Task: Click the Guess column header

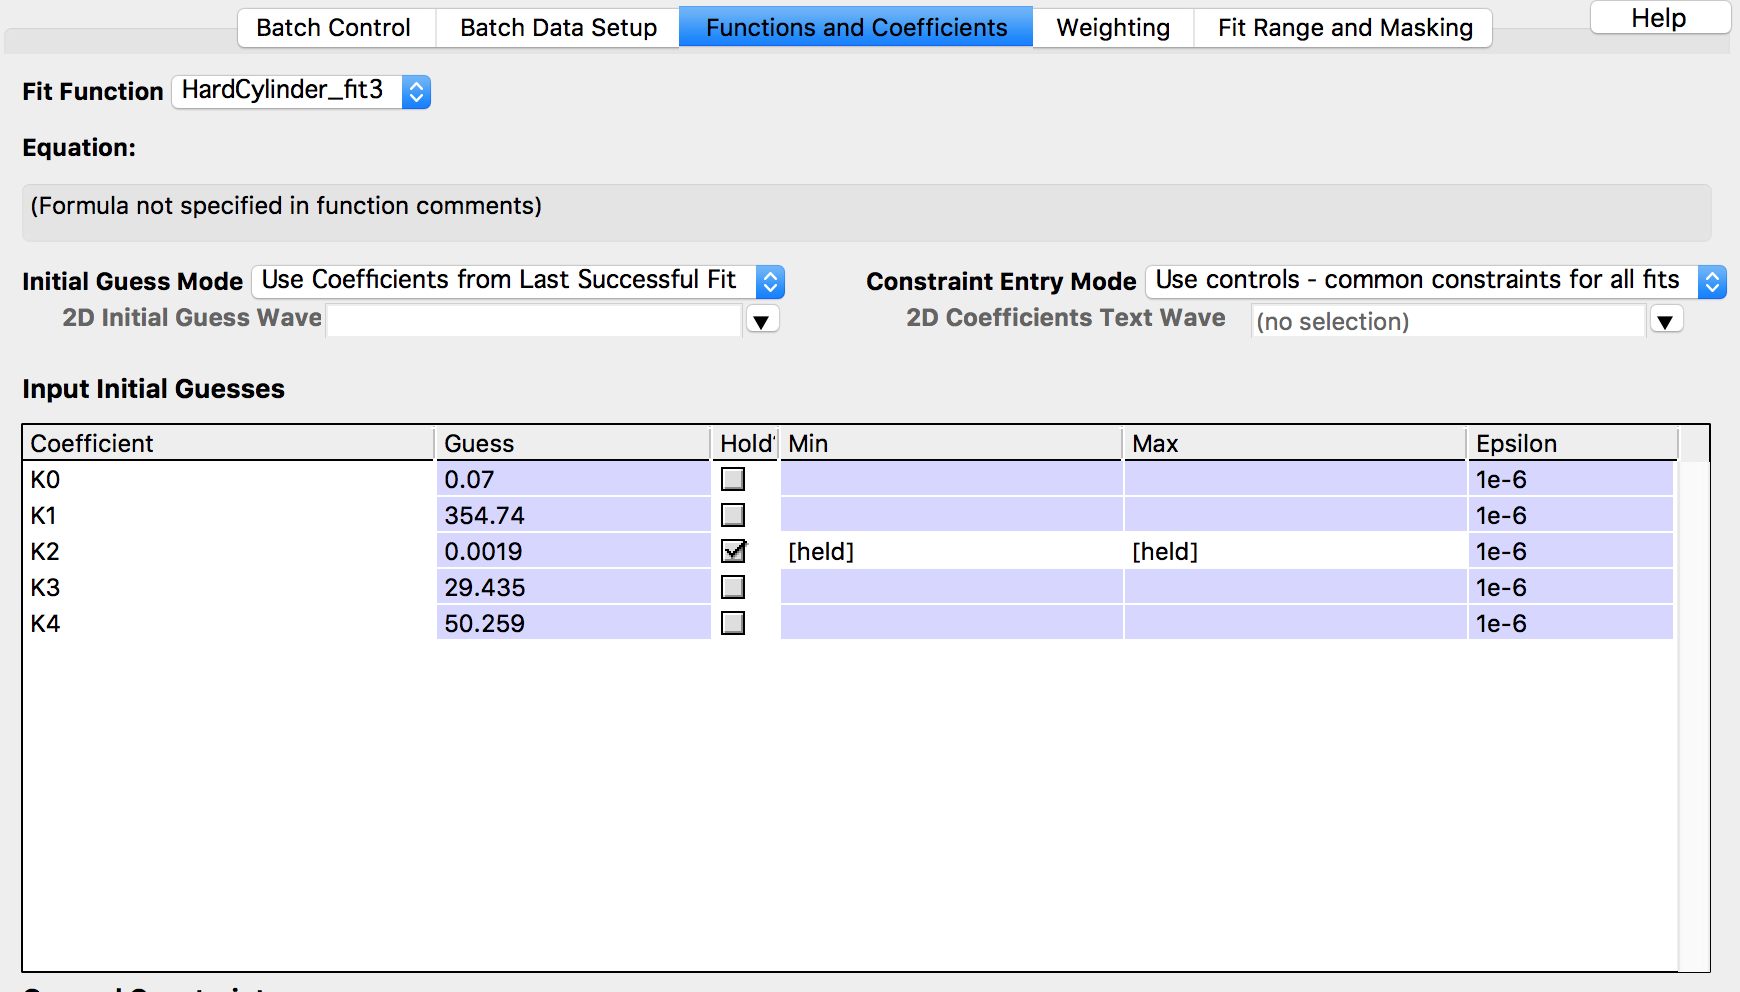Action: click(573, 443)
